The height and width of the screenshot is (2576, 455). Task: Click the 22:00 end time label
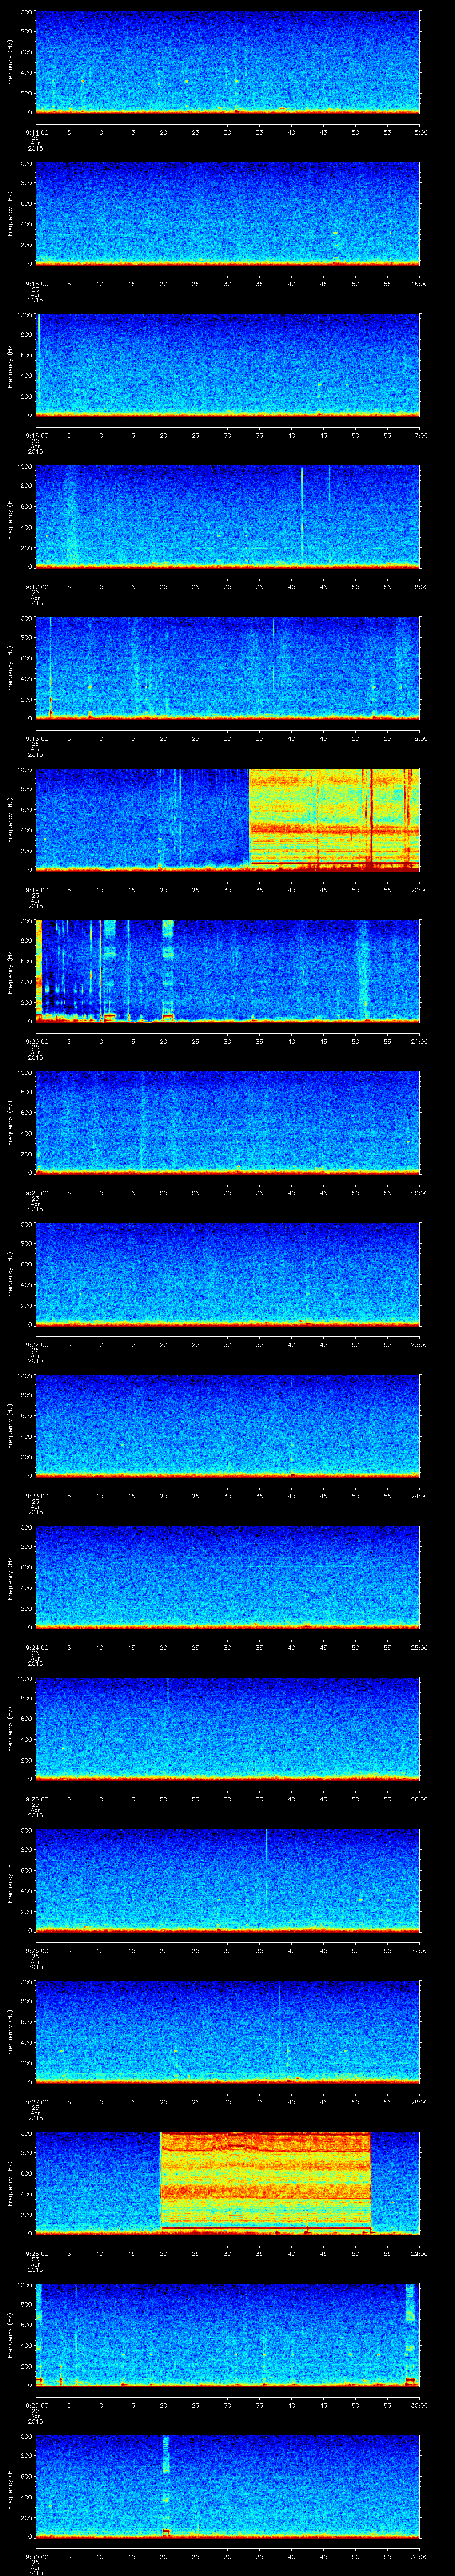pos(419,1193)
